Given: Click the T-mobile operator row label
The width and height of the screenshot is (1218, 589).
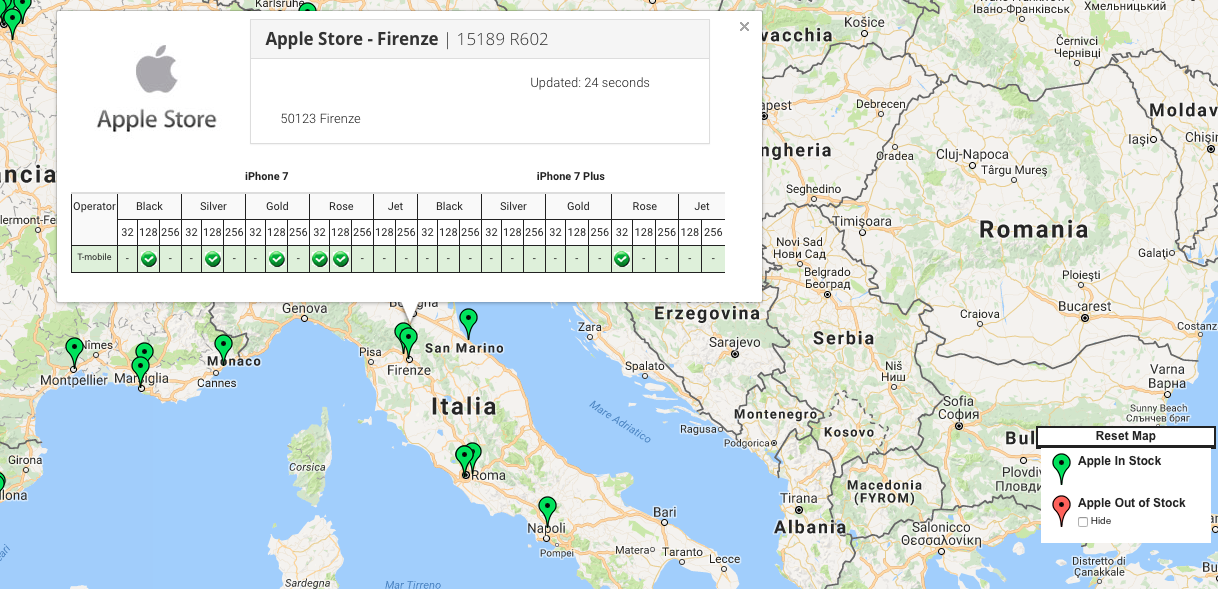Looking at the screenshot, I should point(94,258).
